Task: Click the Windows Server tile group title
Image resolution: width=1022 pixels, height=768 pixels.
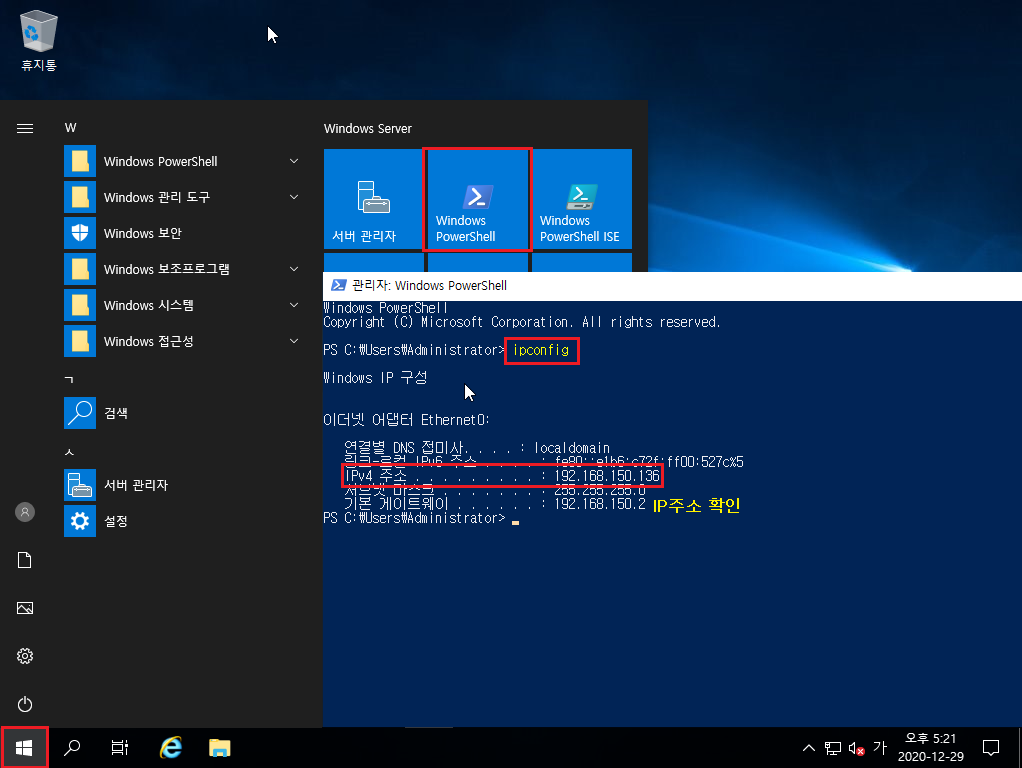Action: pyautogui.click(x=368, y=128)
